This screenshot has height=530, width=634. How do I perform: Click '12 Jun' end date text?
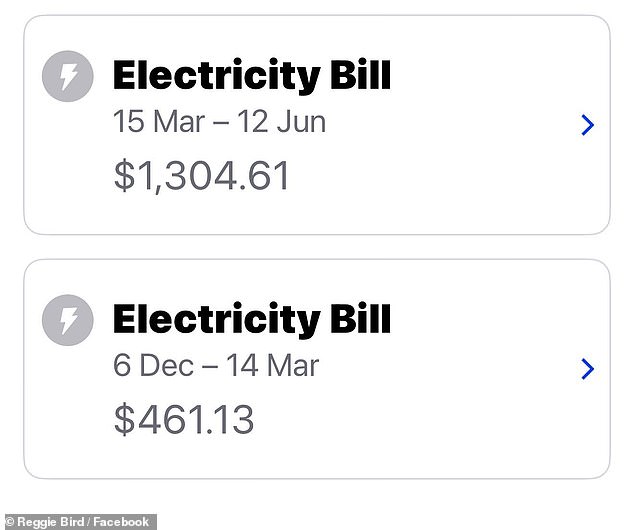pos(281,121)
